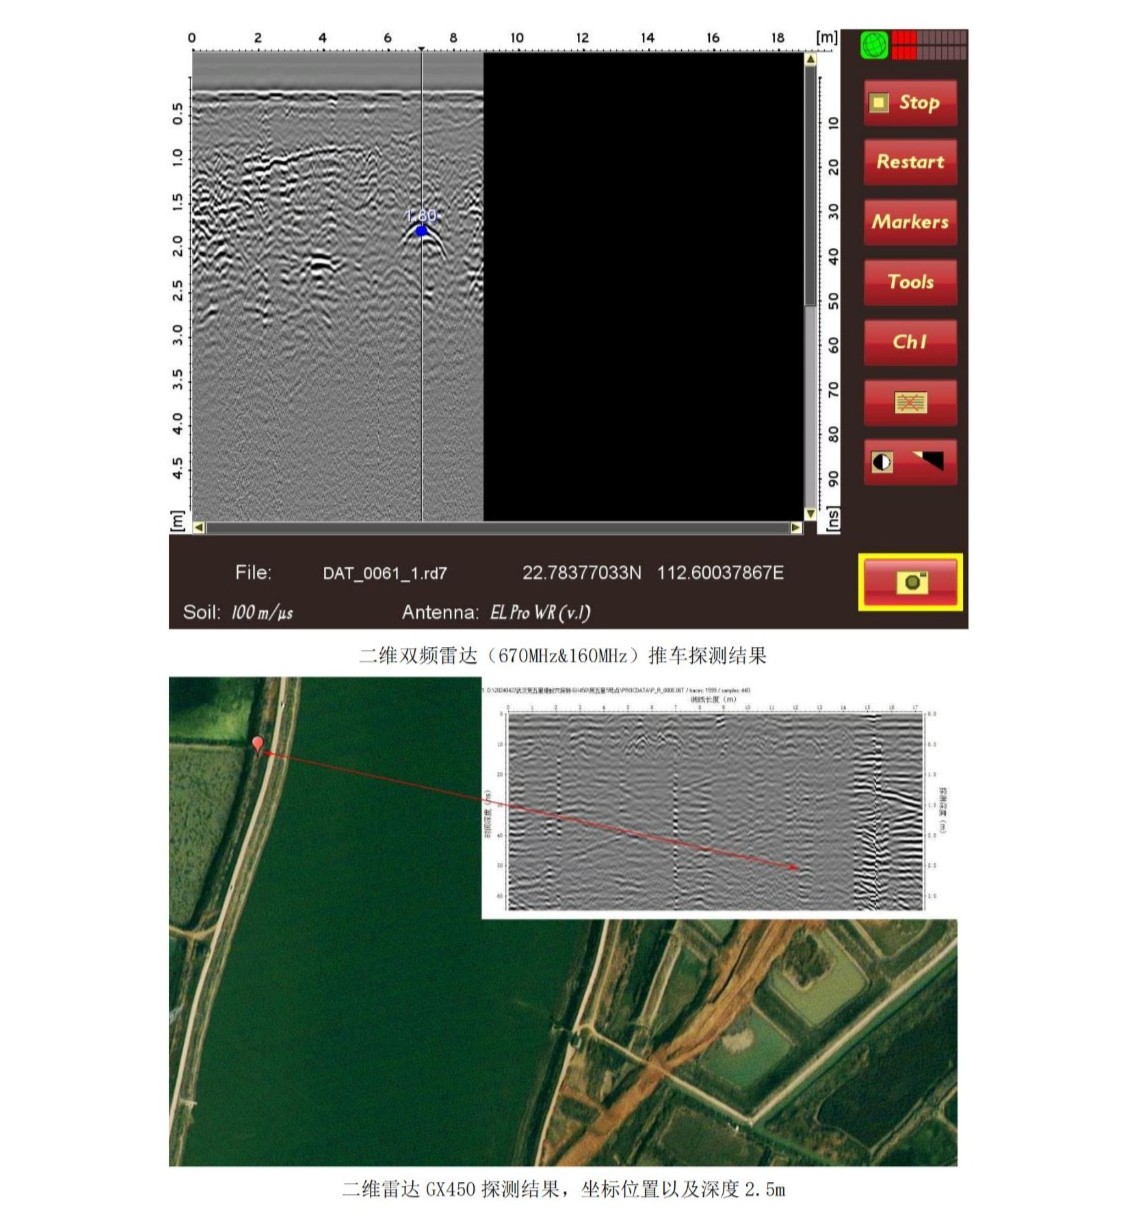Click the Restart button
The height and width of the screenshot is (1230, 1129).
pyautogui.click(x=910, y=162)
